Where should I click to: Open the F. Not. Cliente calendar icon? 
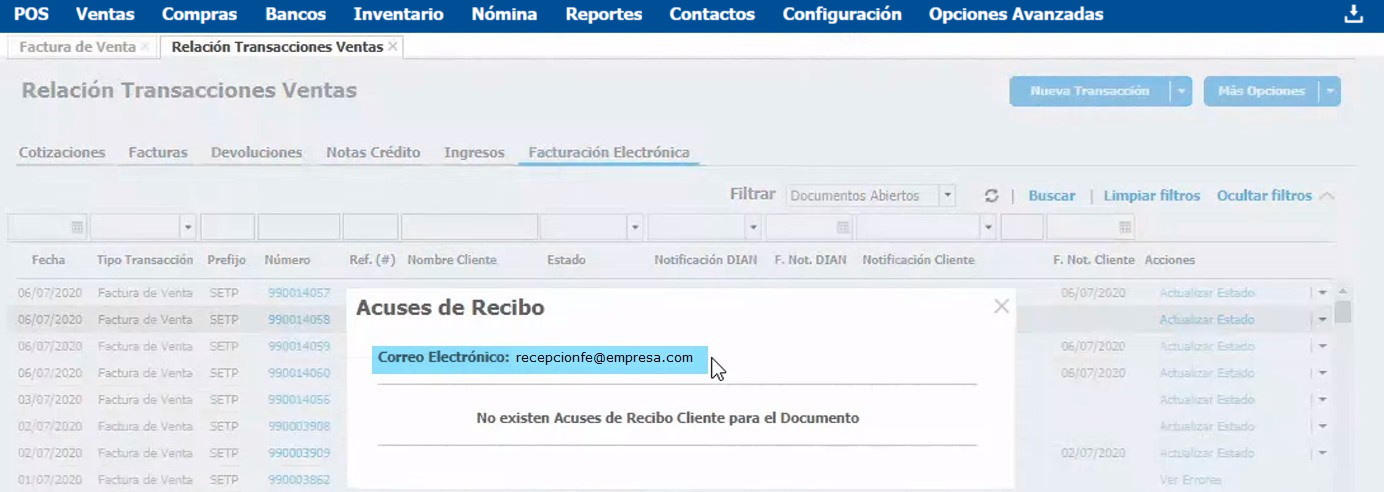pyautogui.click(x=1126, y=227)
